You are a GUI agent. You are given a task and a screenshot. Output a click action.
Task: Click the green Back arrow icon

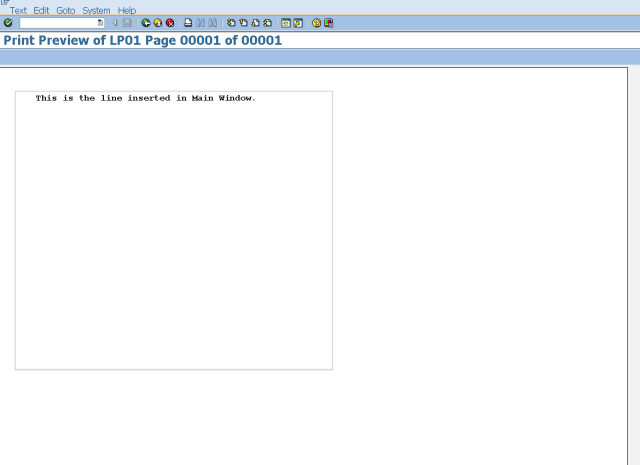click(x=146, y=23)
